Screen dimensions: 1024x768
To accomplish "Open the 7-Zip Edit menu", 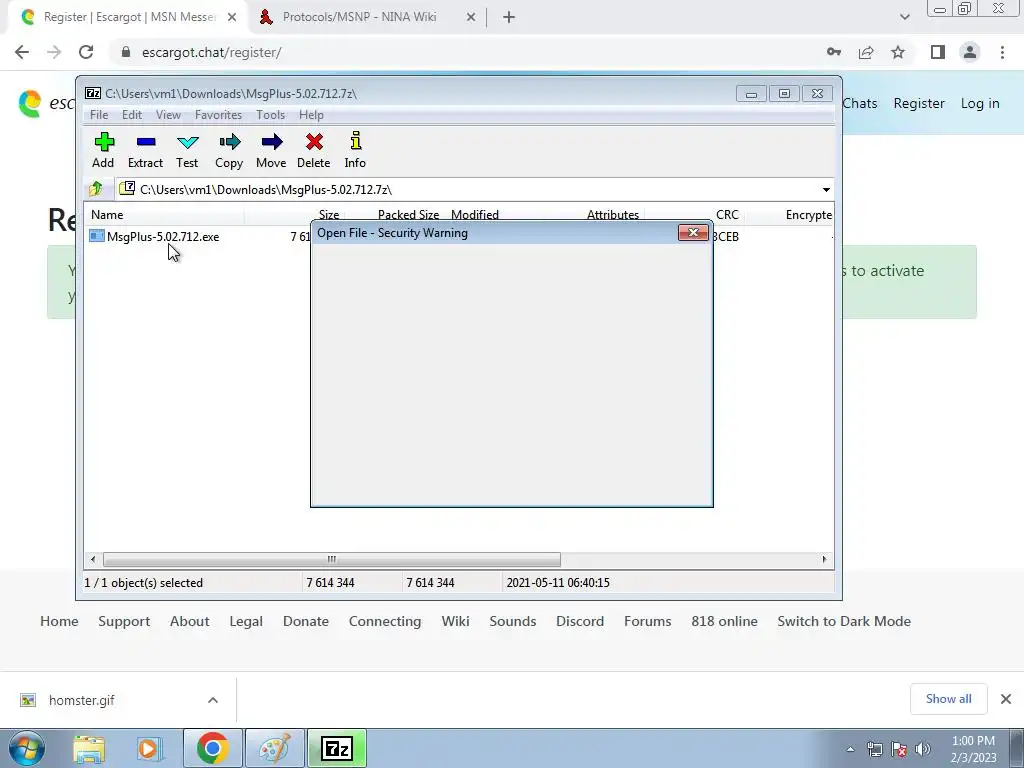I will pyautogui.click(x=132, y=115).
